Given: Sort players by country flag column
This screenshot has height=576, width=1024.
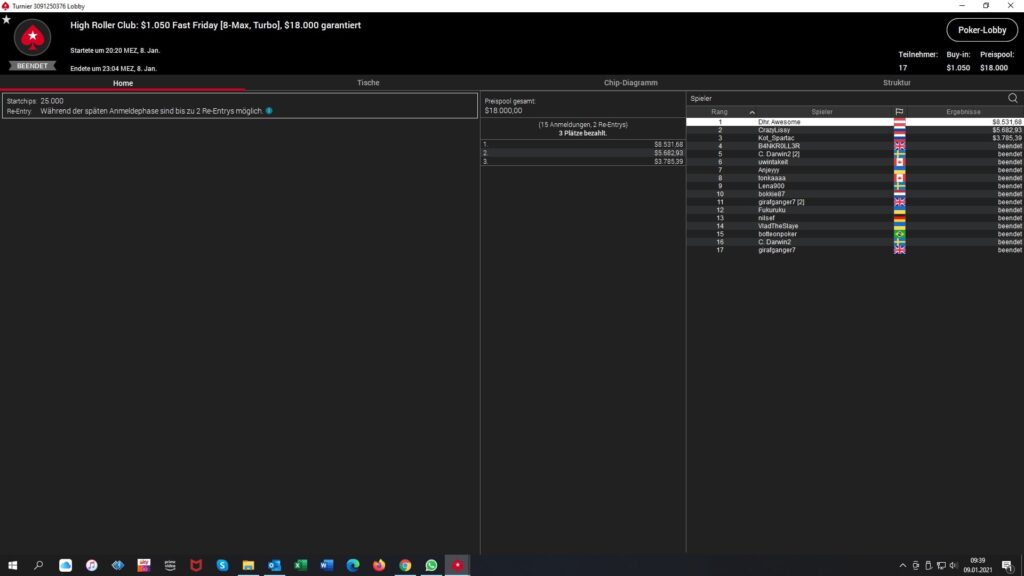Looking at the screenshot, I should click(x=899, y=112).
